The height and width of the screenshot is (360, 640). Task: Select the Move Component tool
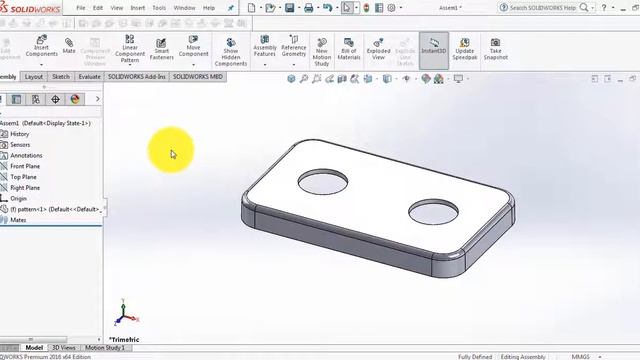click(193, 46)
